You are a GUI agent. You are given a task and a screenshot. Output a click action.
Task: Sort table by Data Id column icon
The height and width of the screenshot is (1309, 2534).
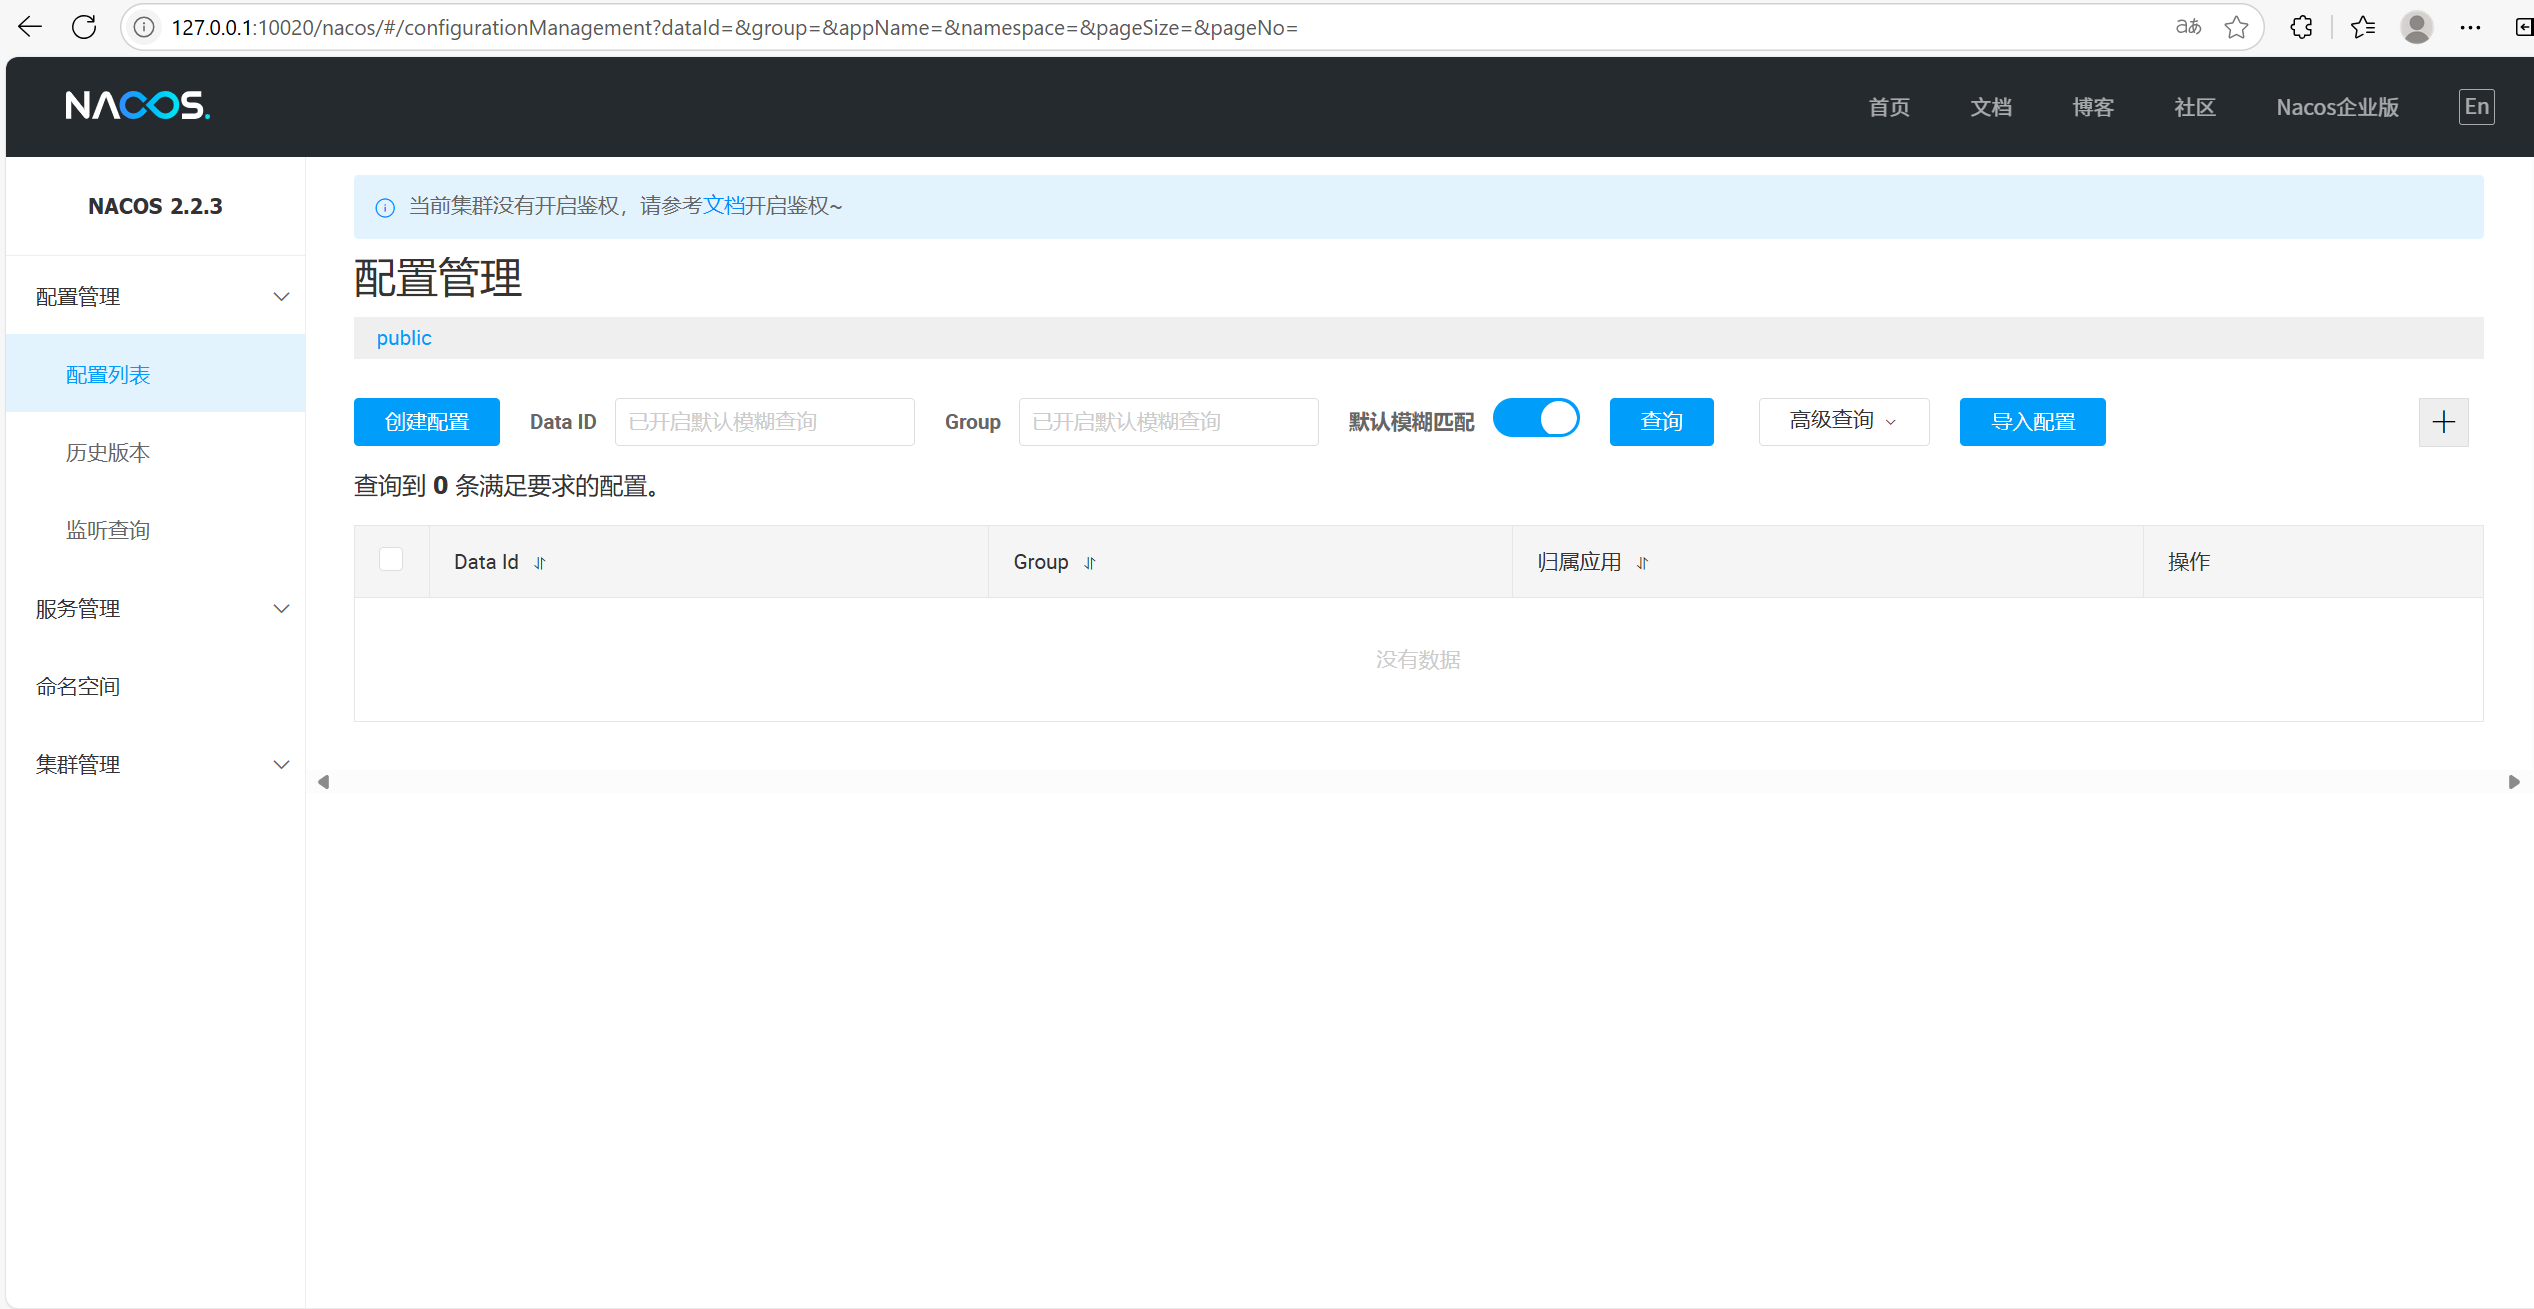[x=540, y=563]
